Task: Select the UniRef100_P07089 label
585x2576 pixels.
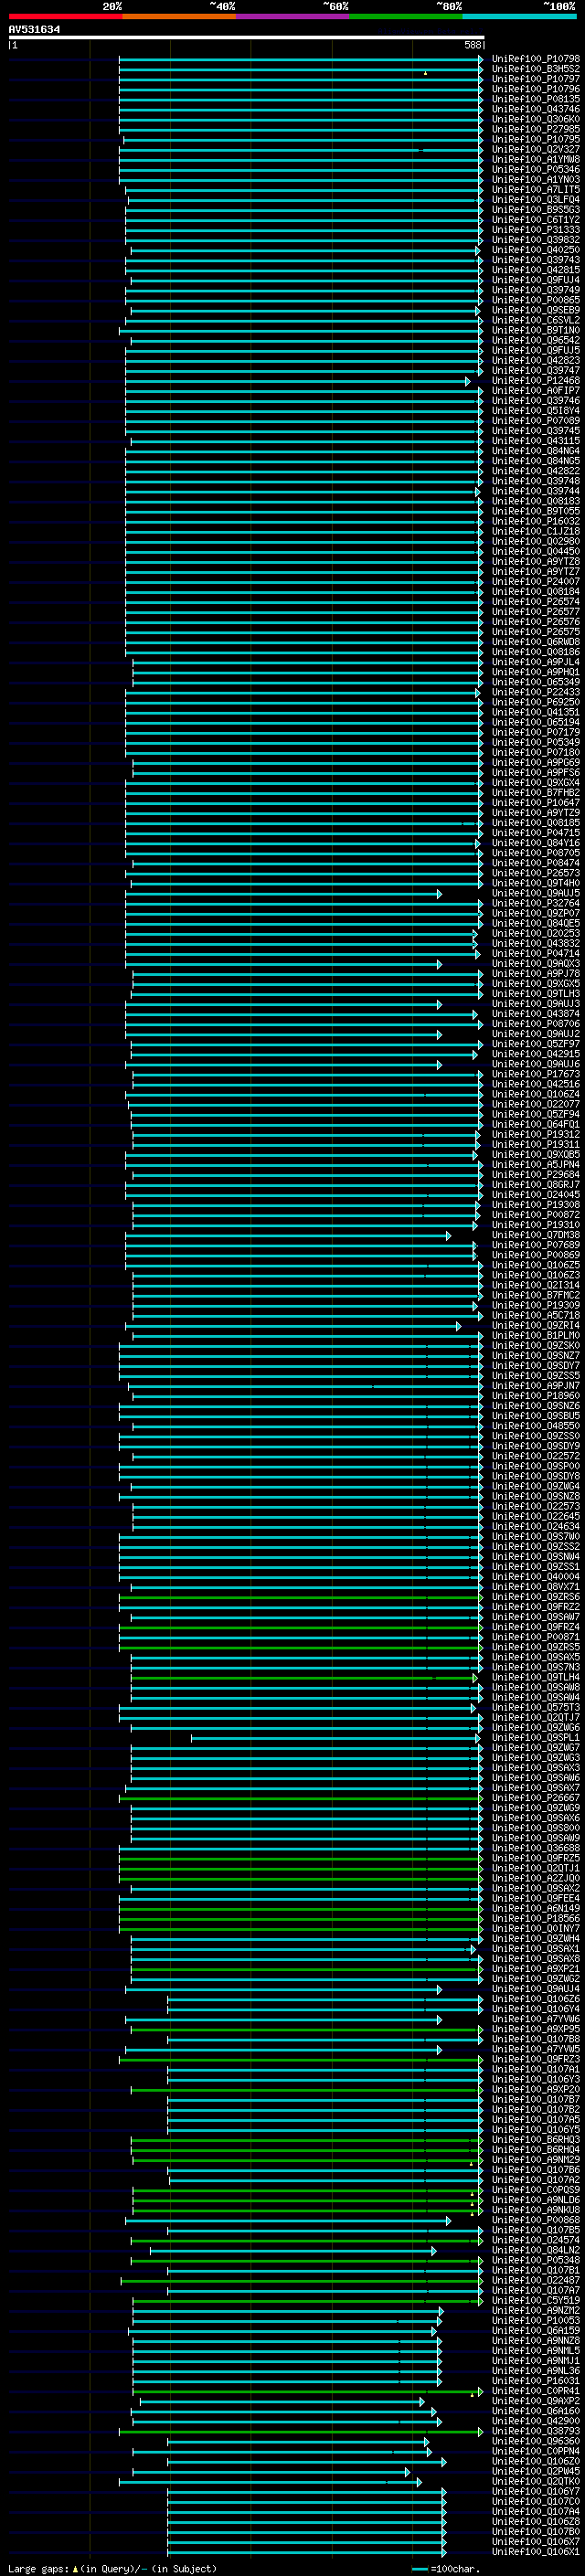Action: tap(536, 421)
